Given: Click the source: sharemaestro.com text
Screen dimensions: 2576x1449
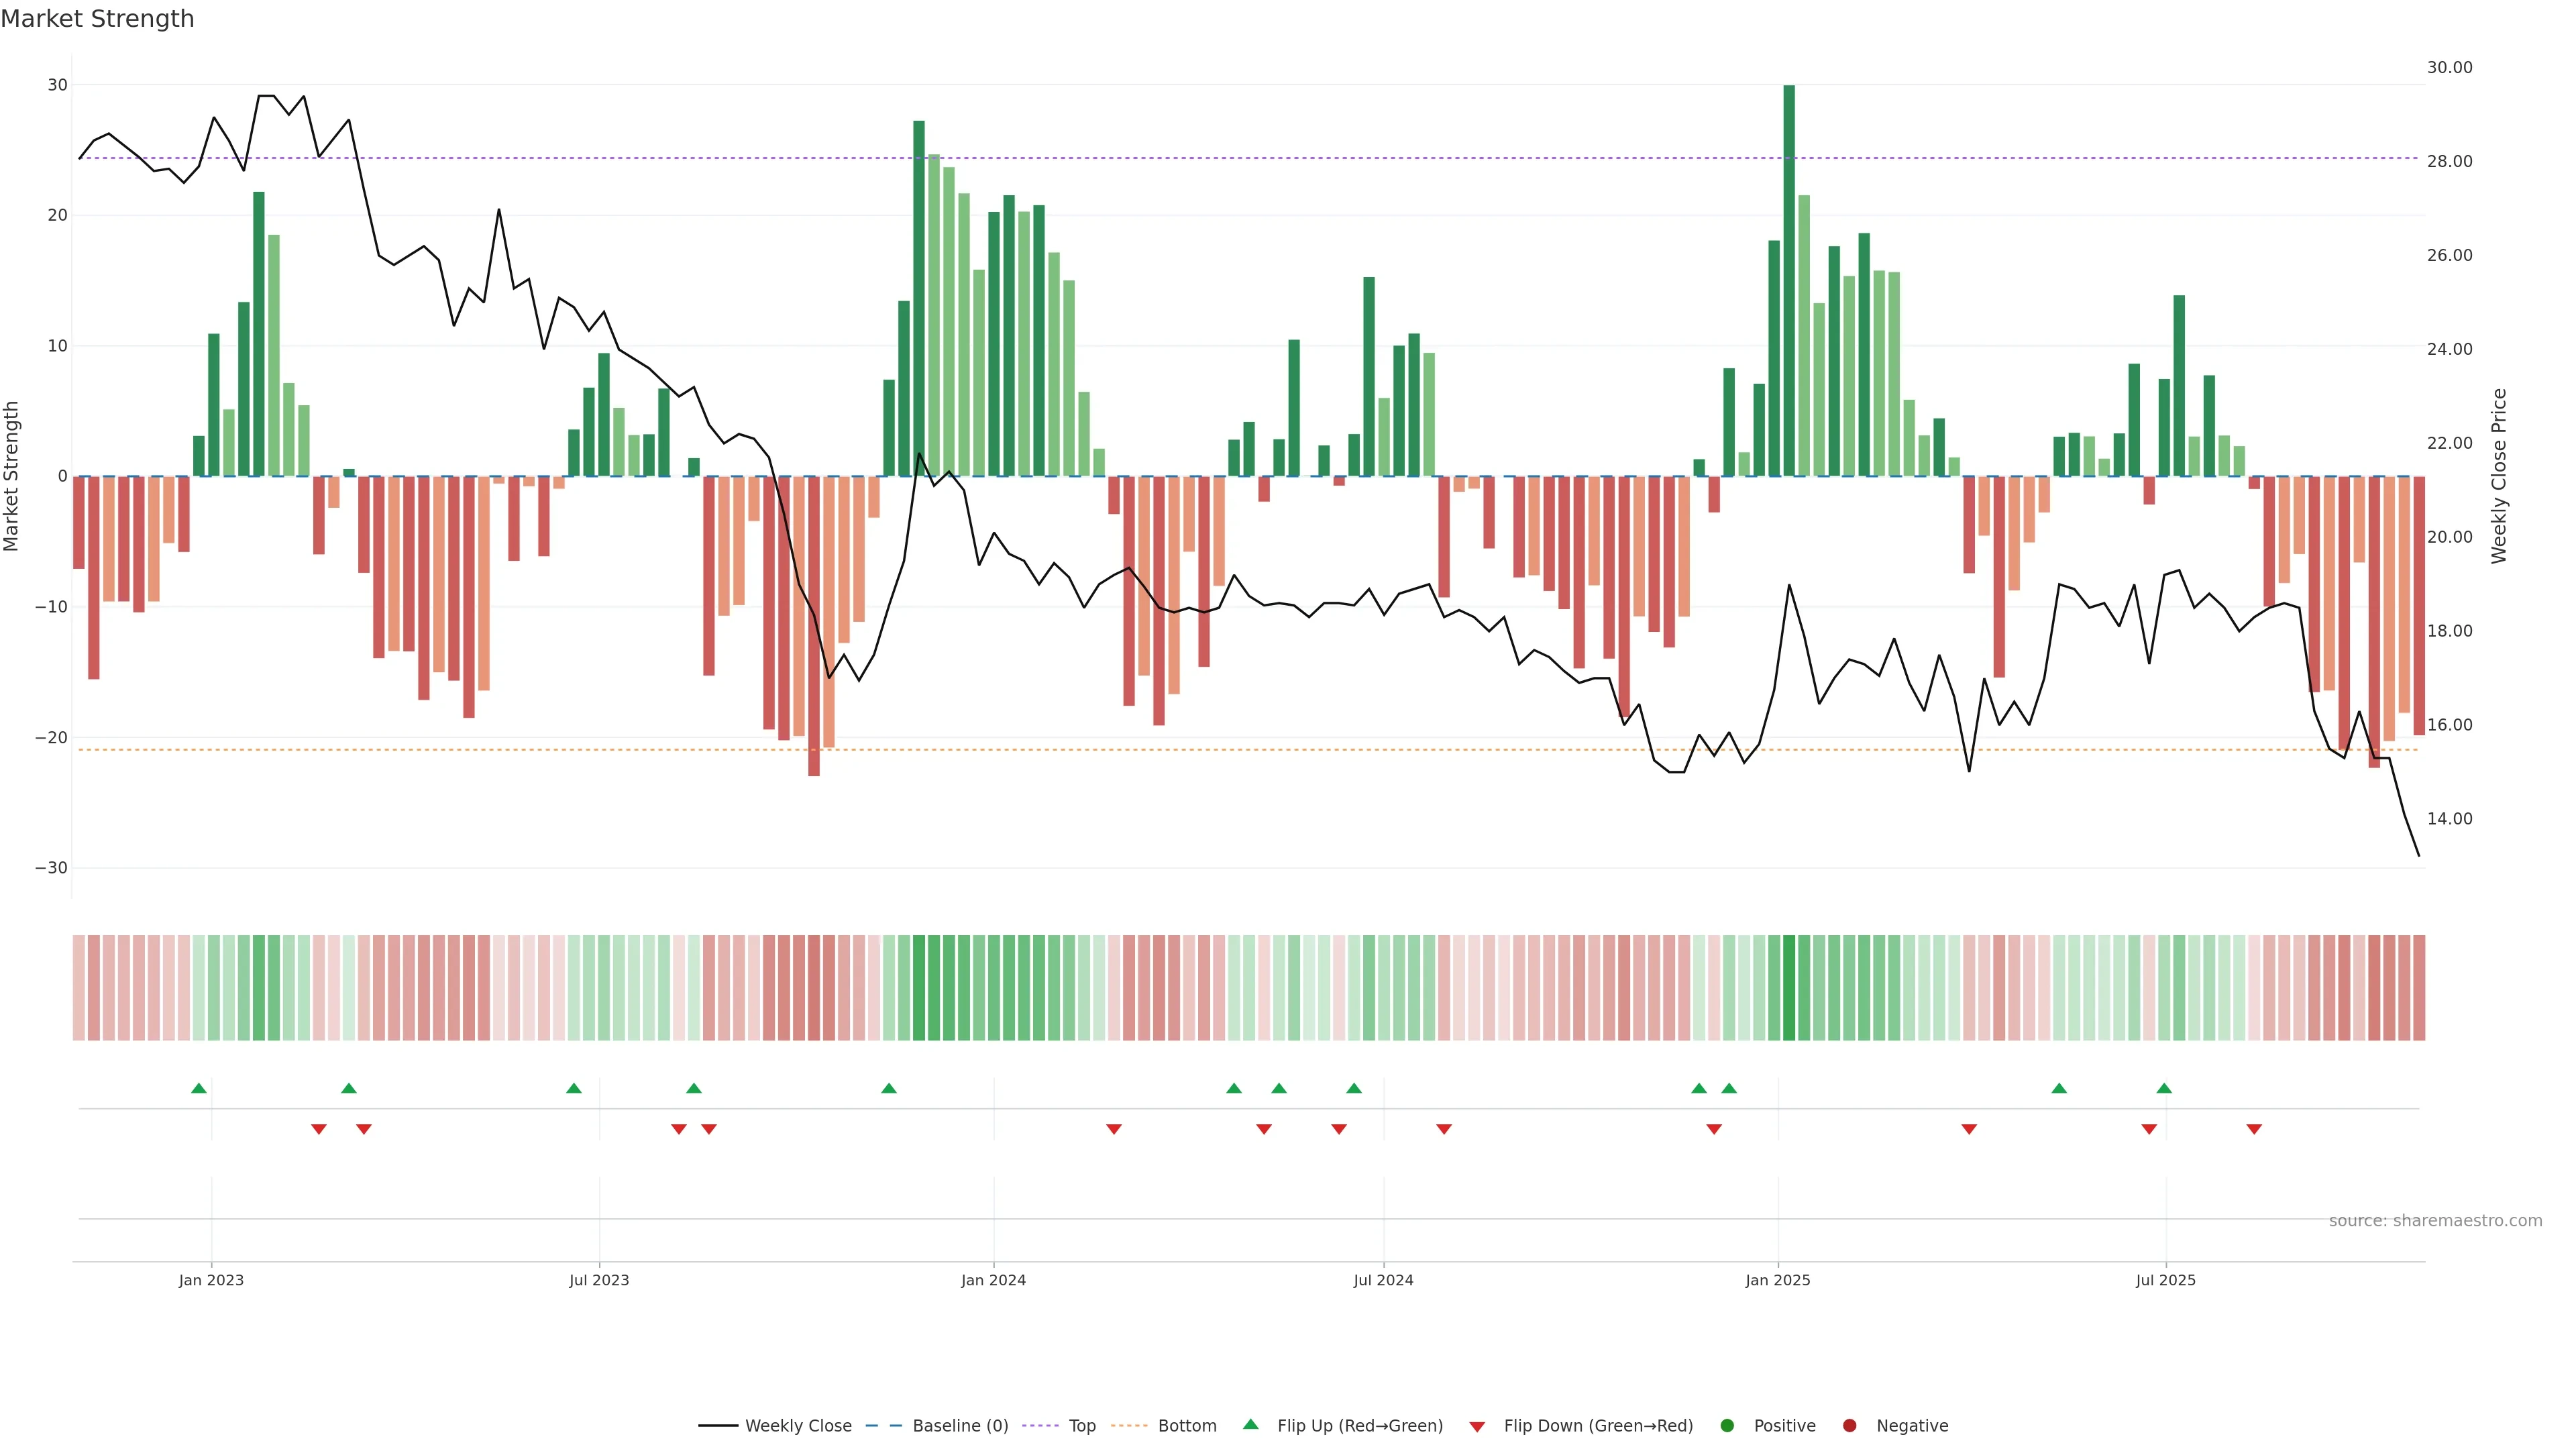Looking at the screenshot, I should point(2435,1221).
